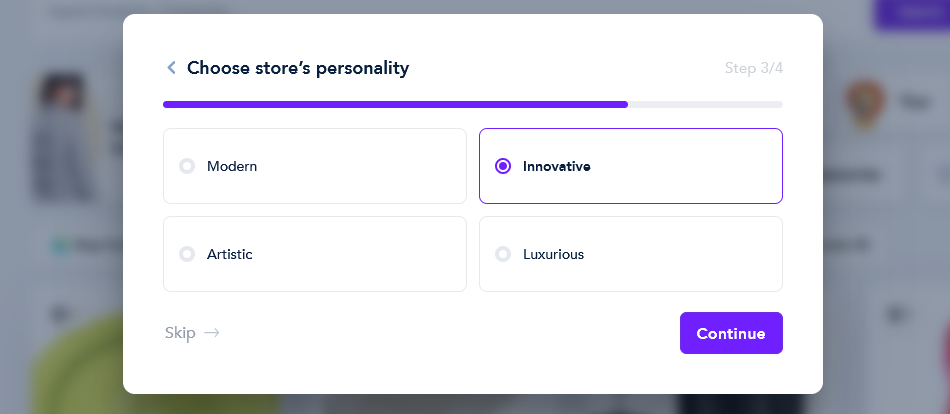This screenshot has width=950, height=414.
Task: Click the Step 3/4 indicator
Action: tap(754, 68)
